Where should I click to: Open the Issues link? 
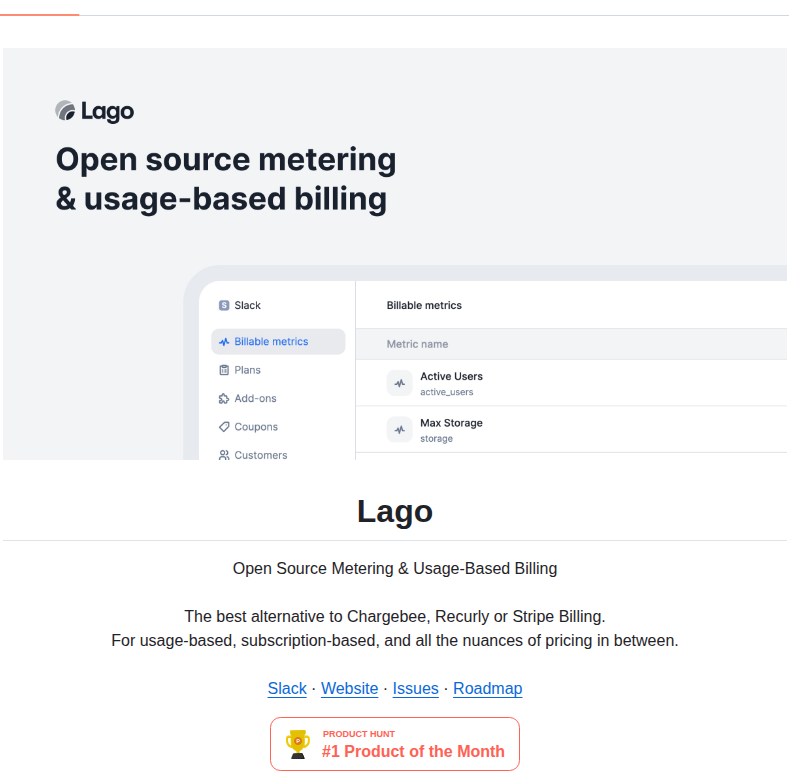(x=415, y=688)
